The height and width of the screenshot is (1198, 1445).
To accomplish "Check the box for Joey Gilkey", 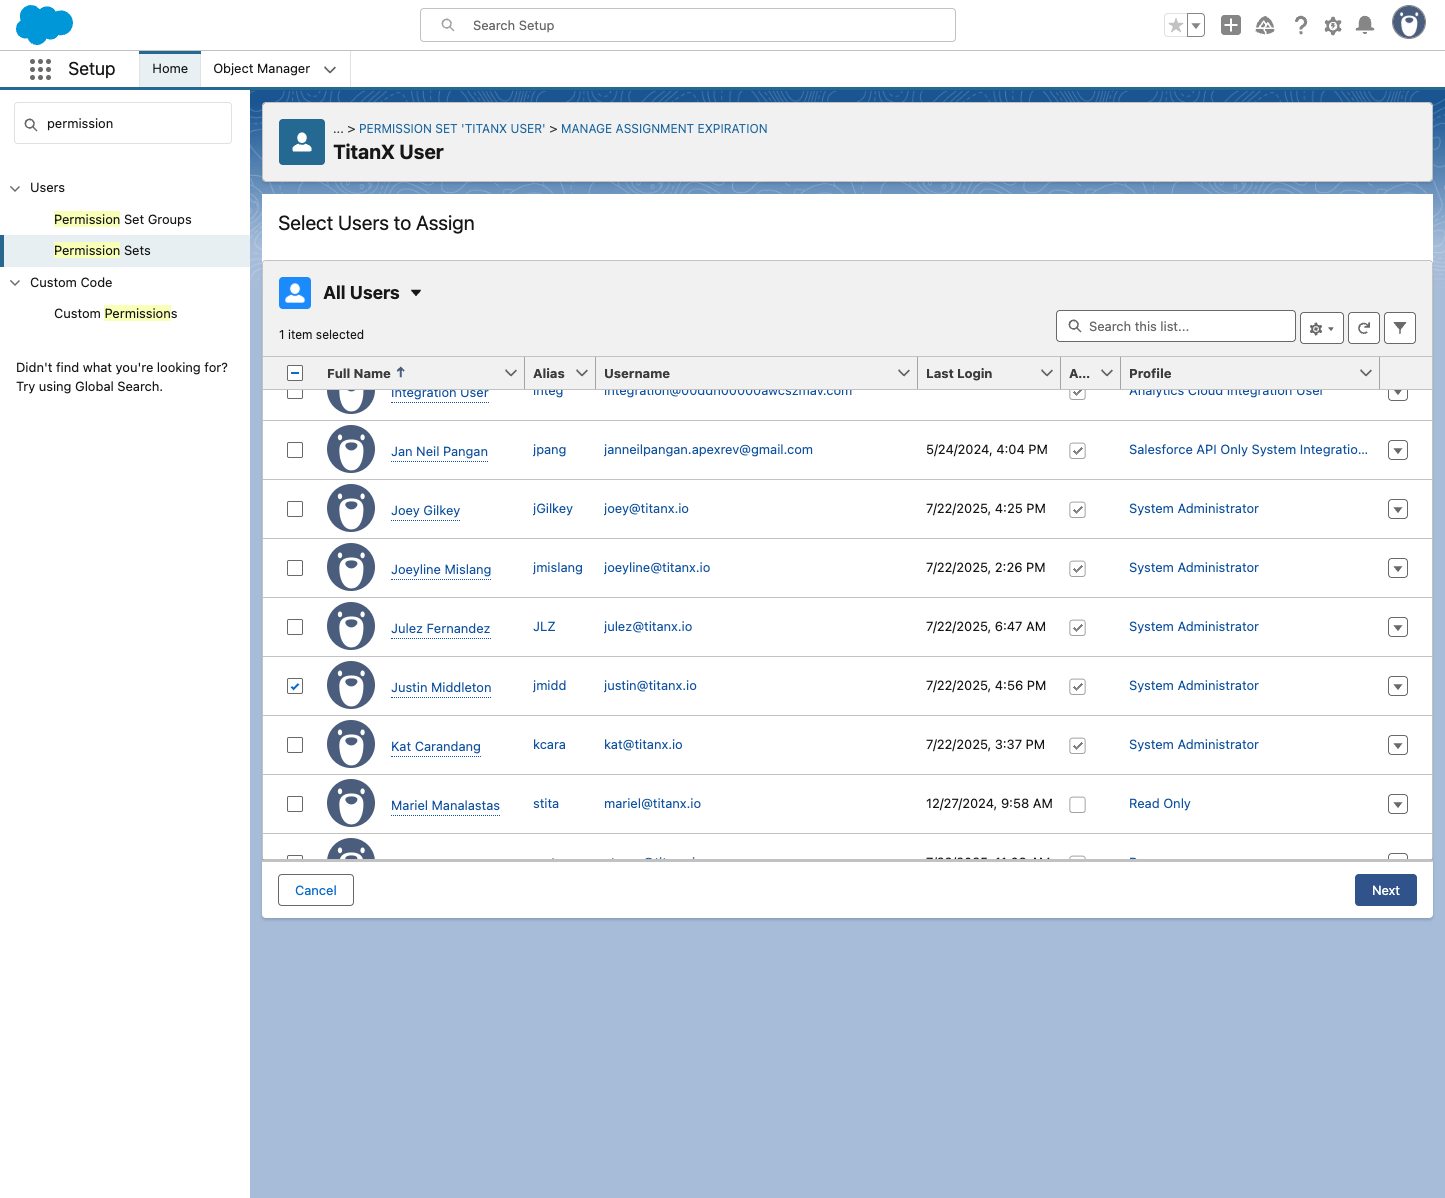I will click(295, 509).
